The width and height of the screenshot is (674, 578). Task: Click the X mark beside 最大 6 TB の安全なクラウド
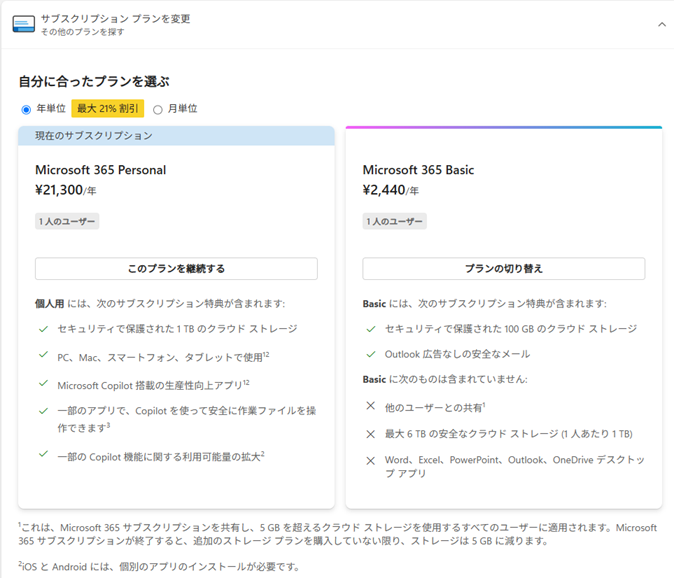(x=371, y=434)
